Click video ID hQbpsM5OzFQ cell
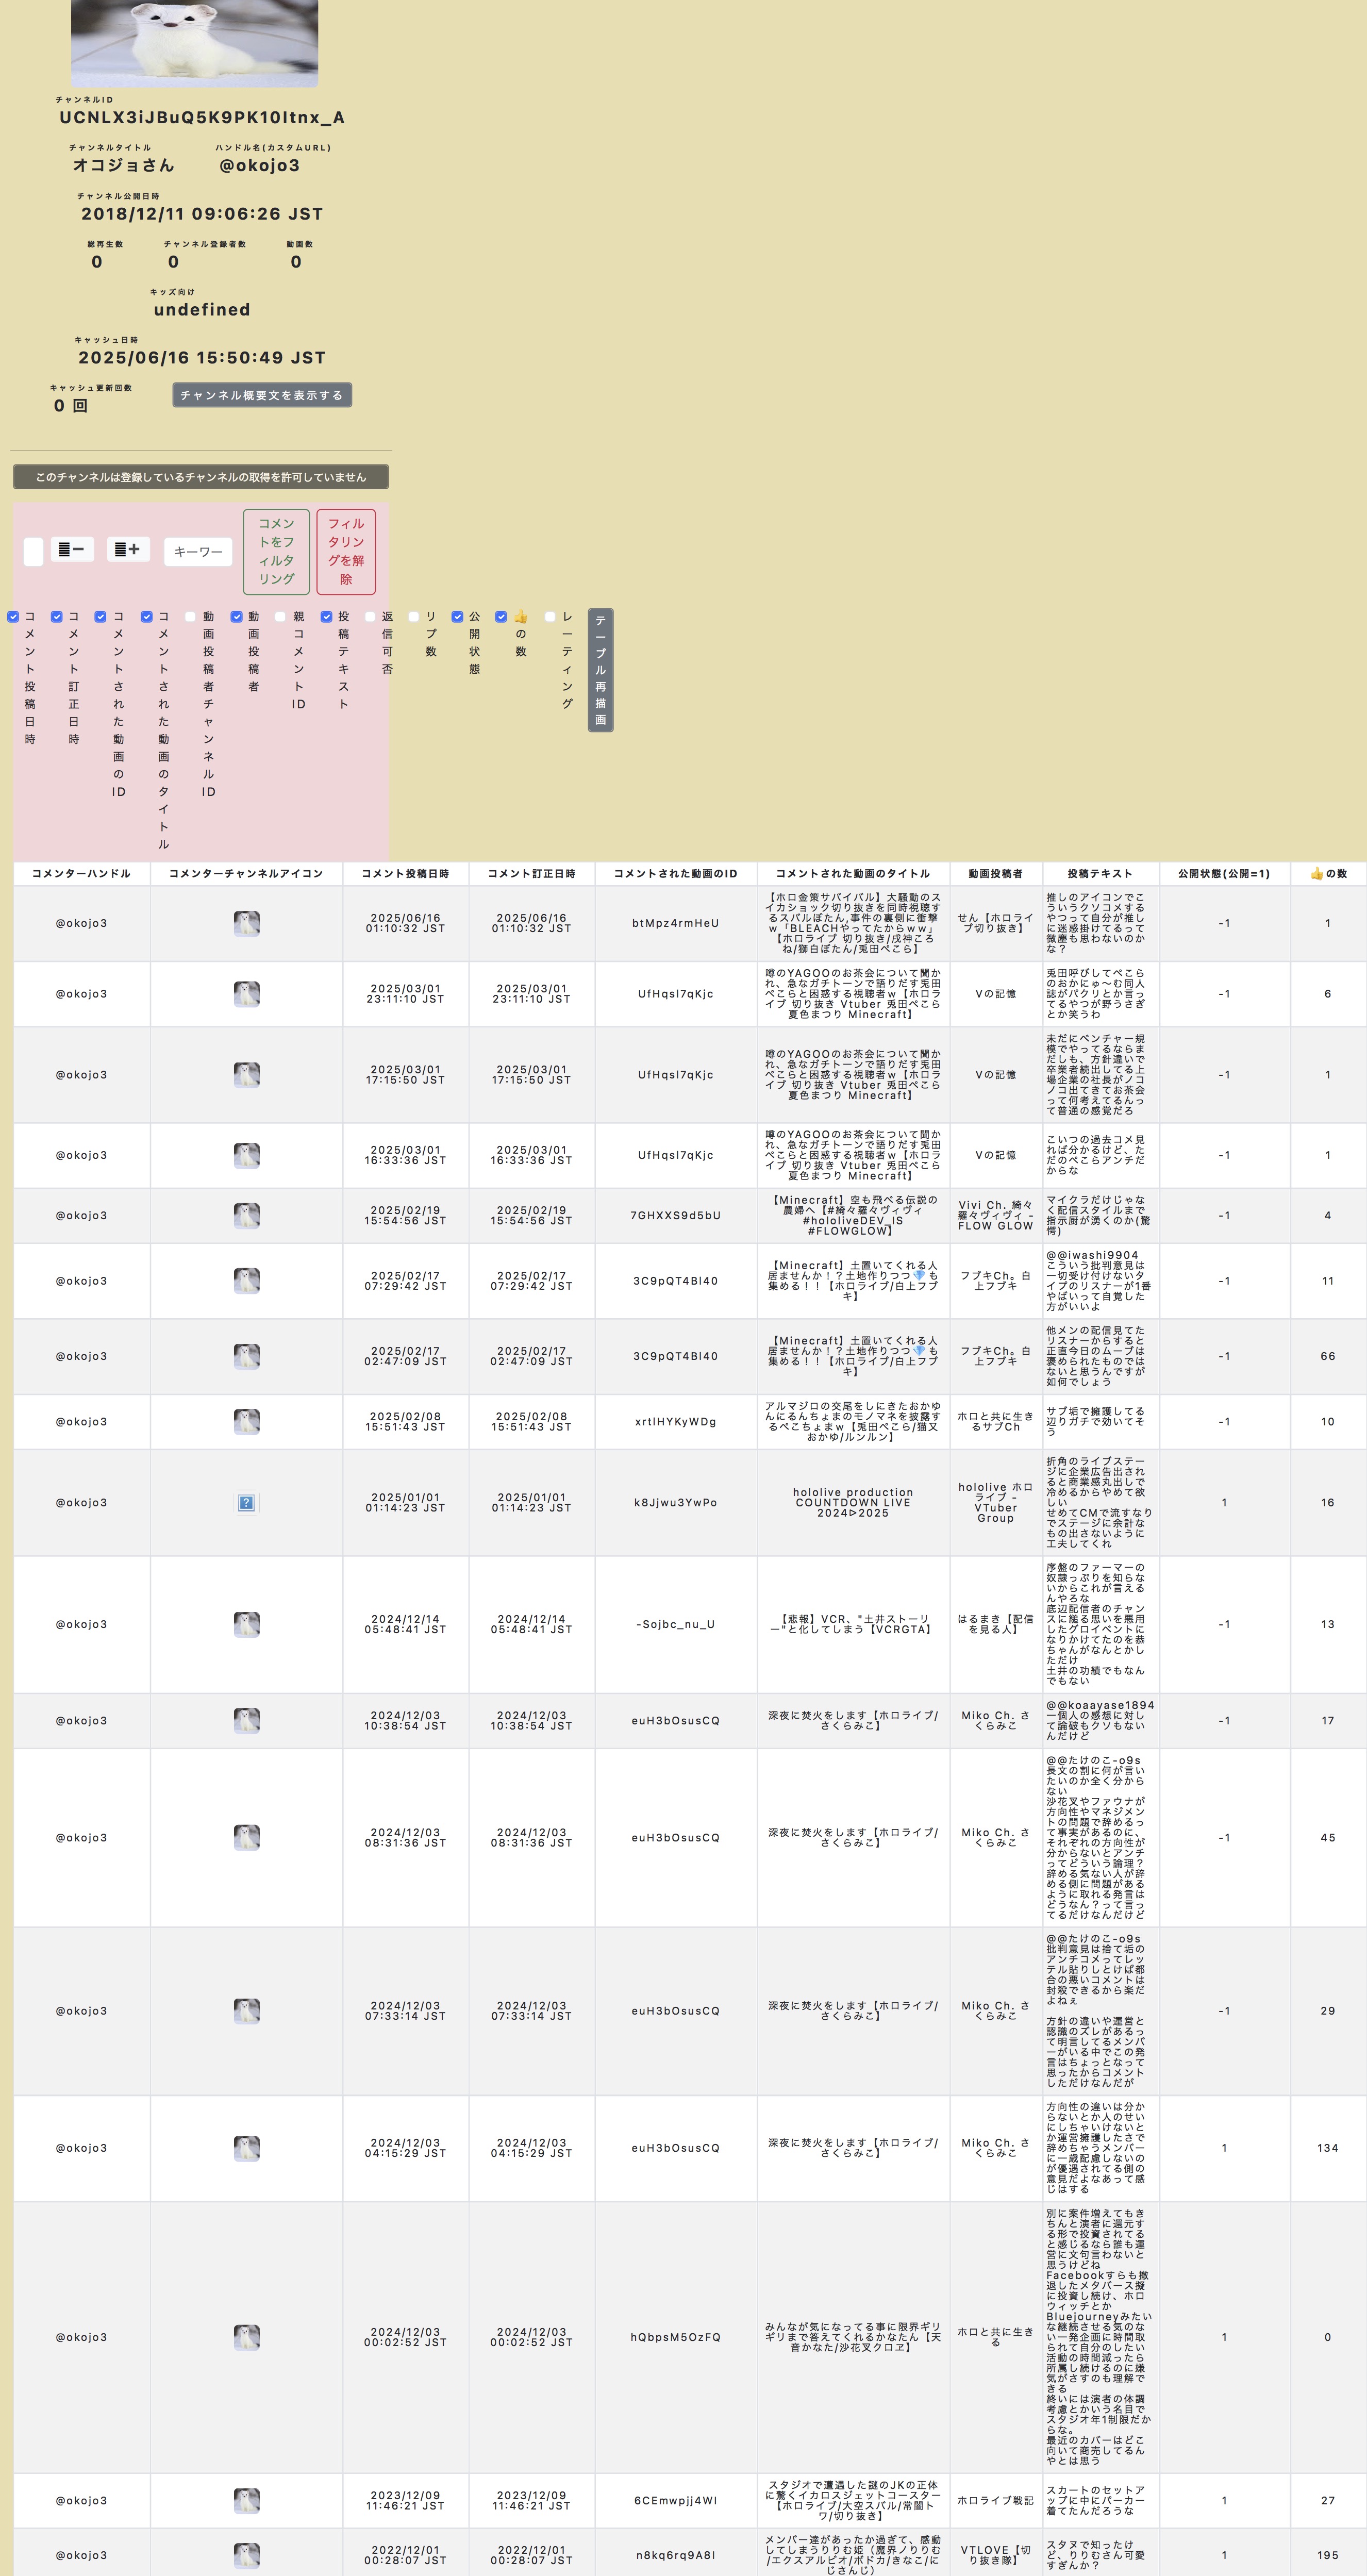1367x2576 pixels. coord(675,2337)
